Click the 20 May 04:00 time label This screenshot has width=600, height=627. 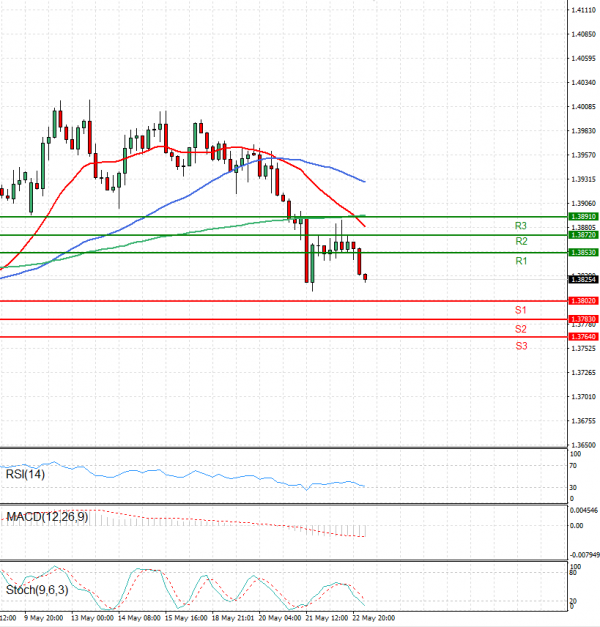coord(280,618)
